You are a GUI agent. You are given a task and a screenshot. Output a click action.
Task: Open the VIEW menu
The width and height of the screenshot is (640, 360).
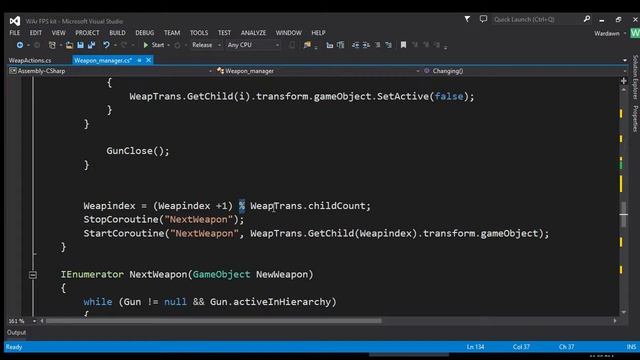click(58, 33)
